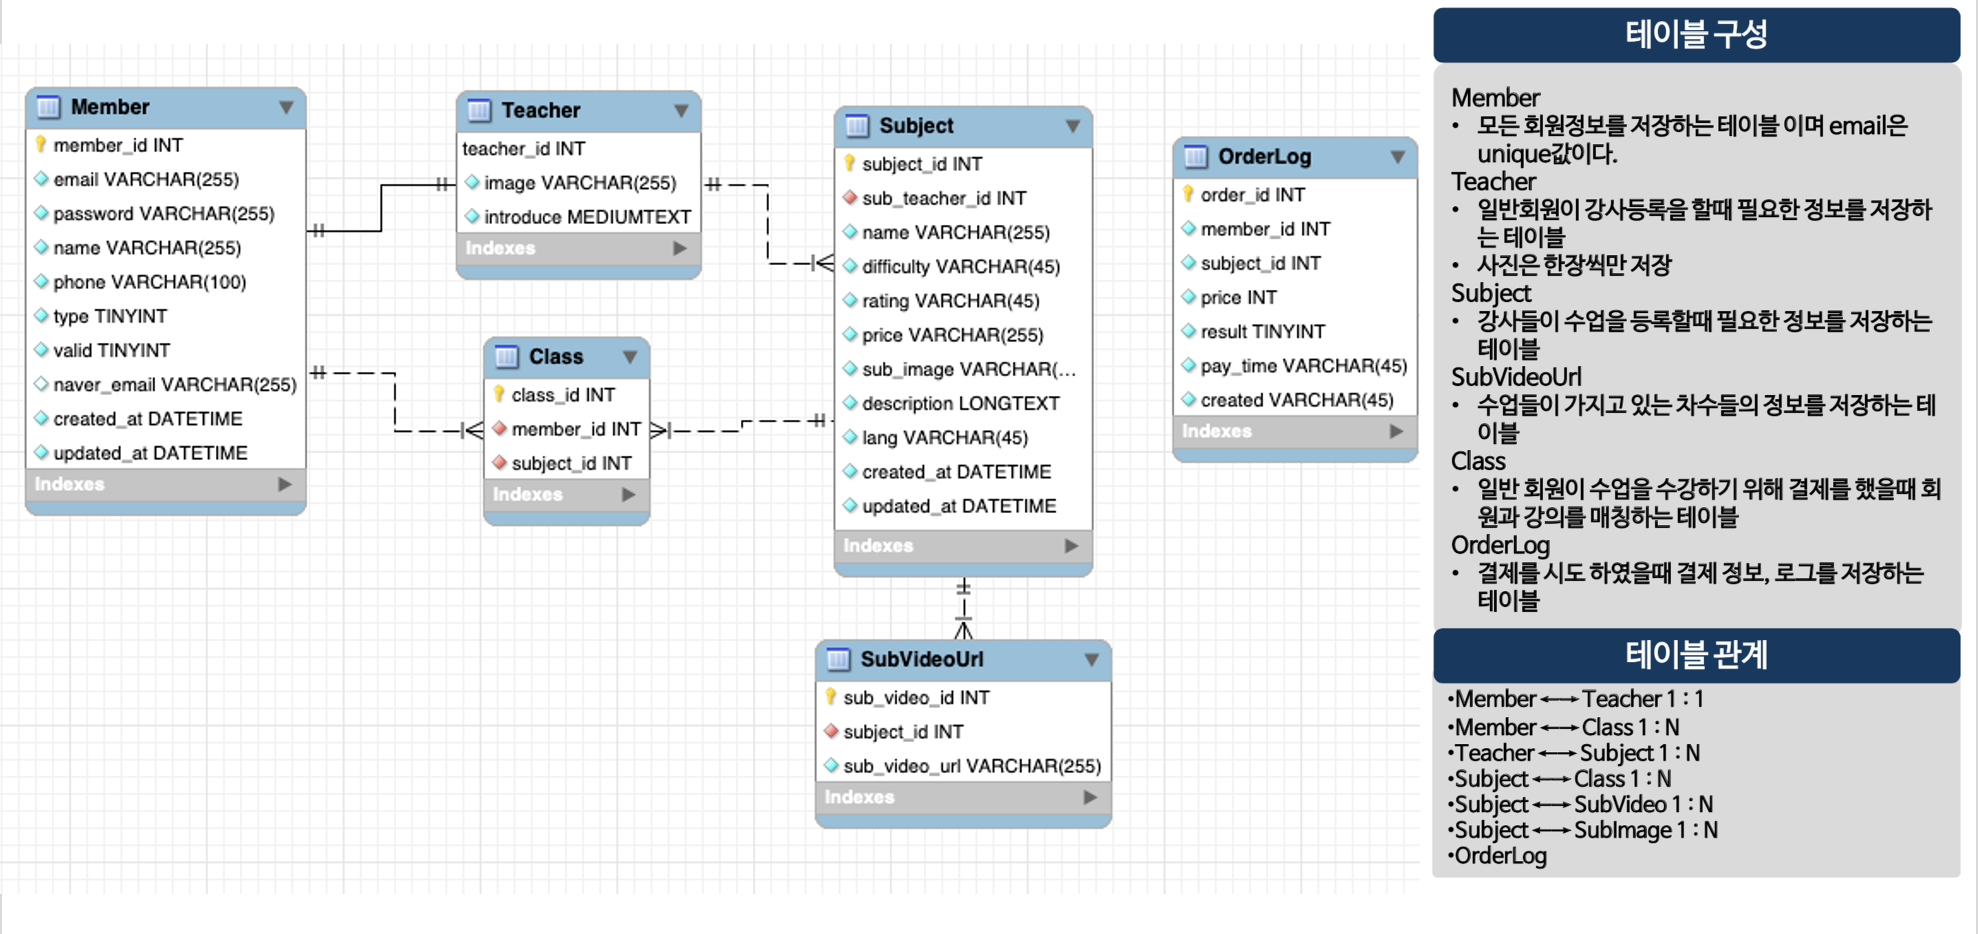
Task: Click the table icon in the Teacher header
Action: click(x=480, y=111)
